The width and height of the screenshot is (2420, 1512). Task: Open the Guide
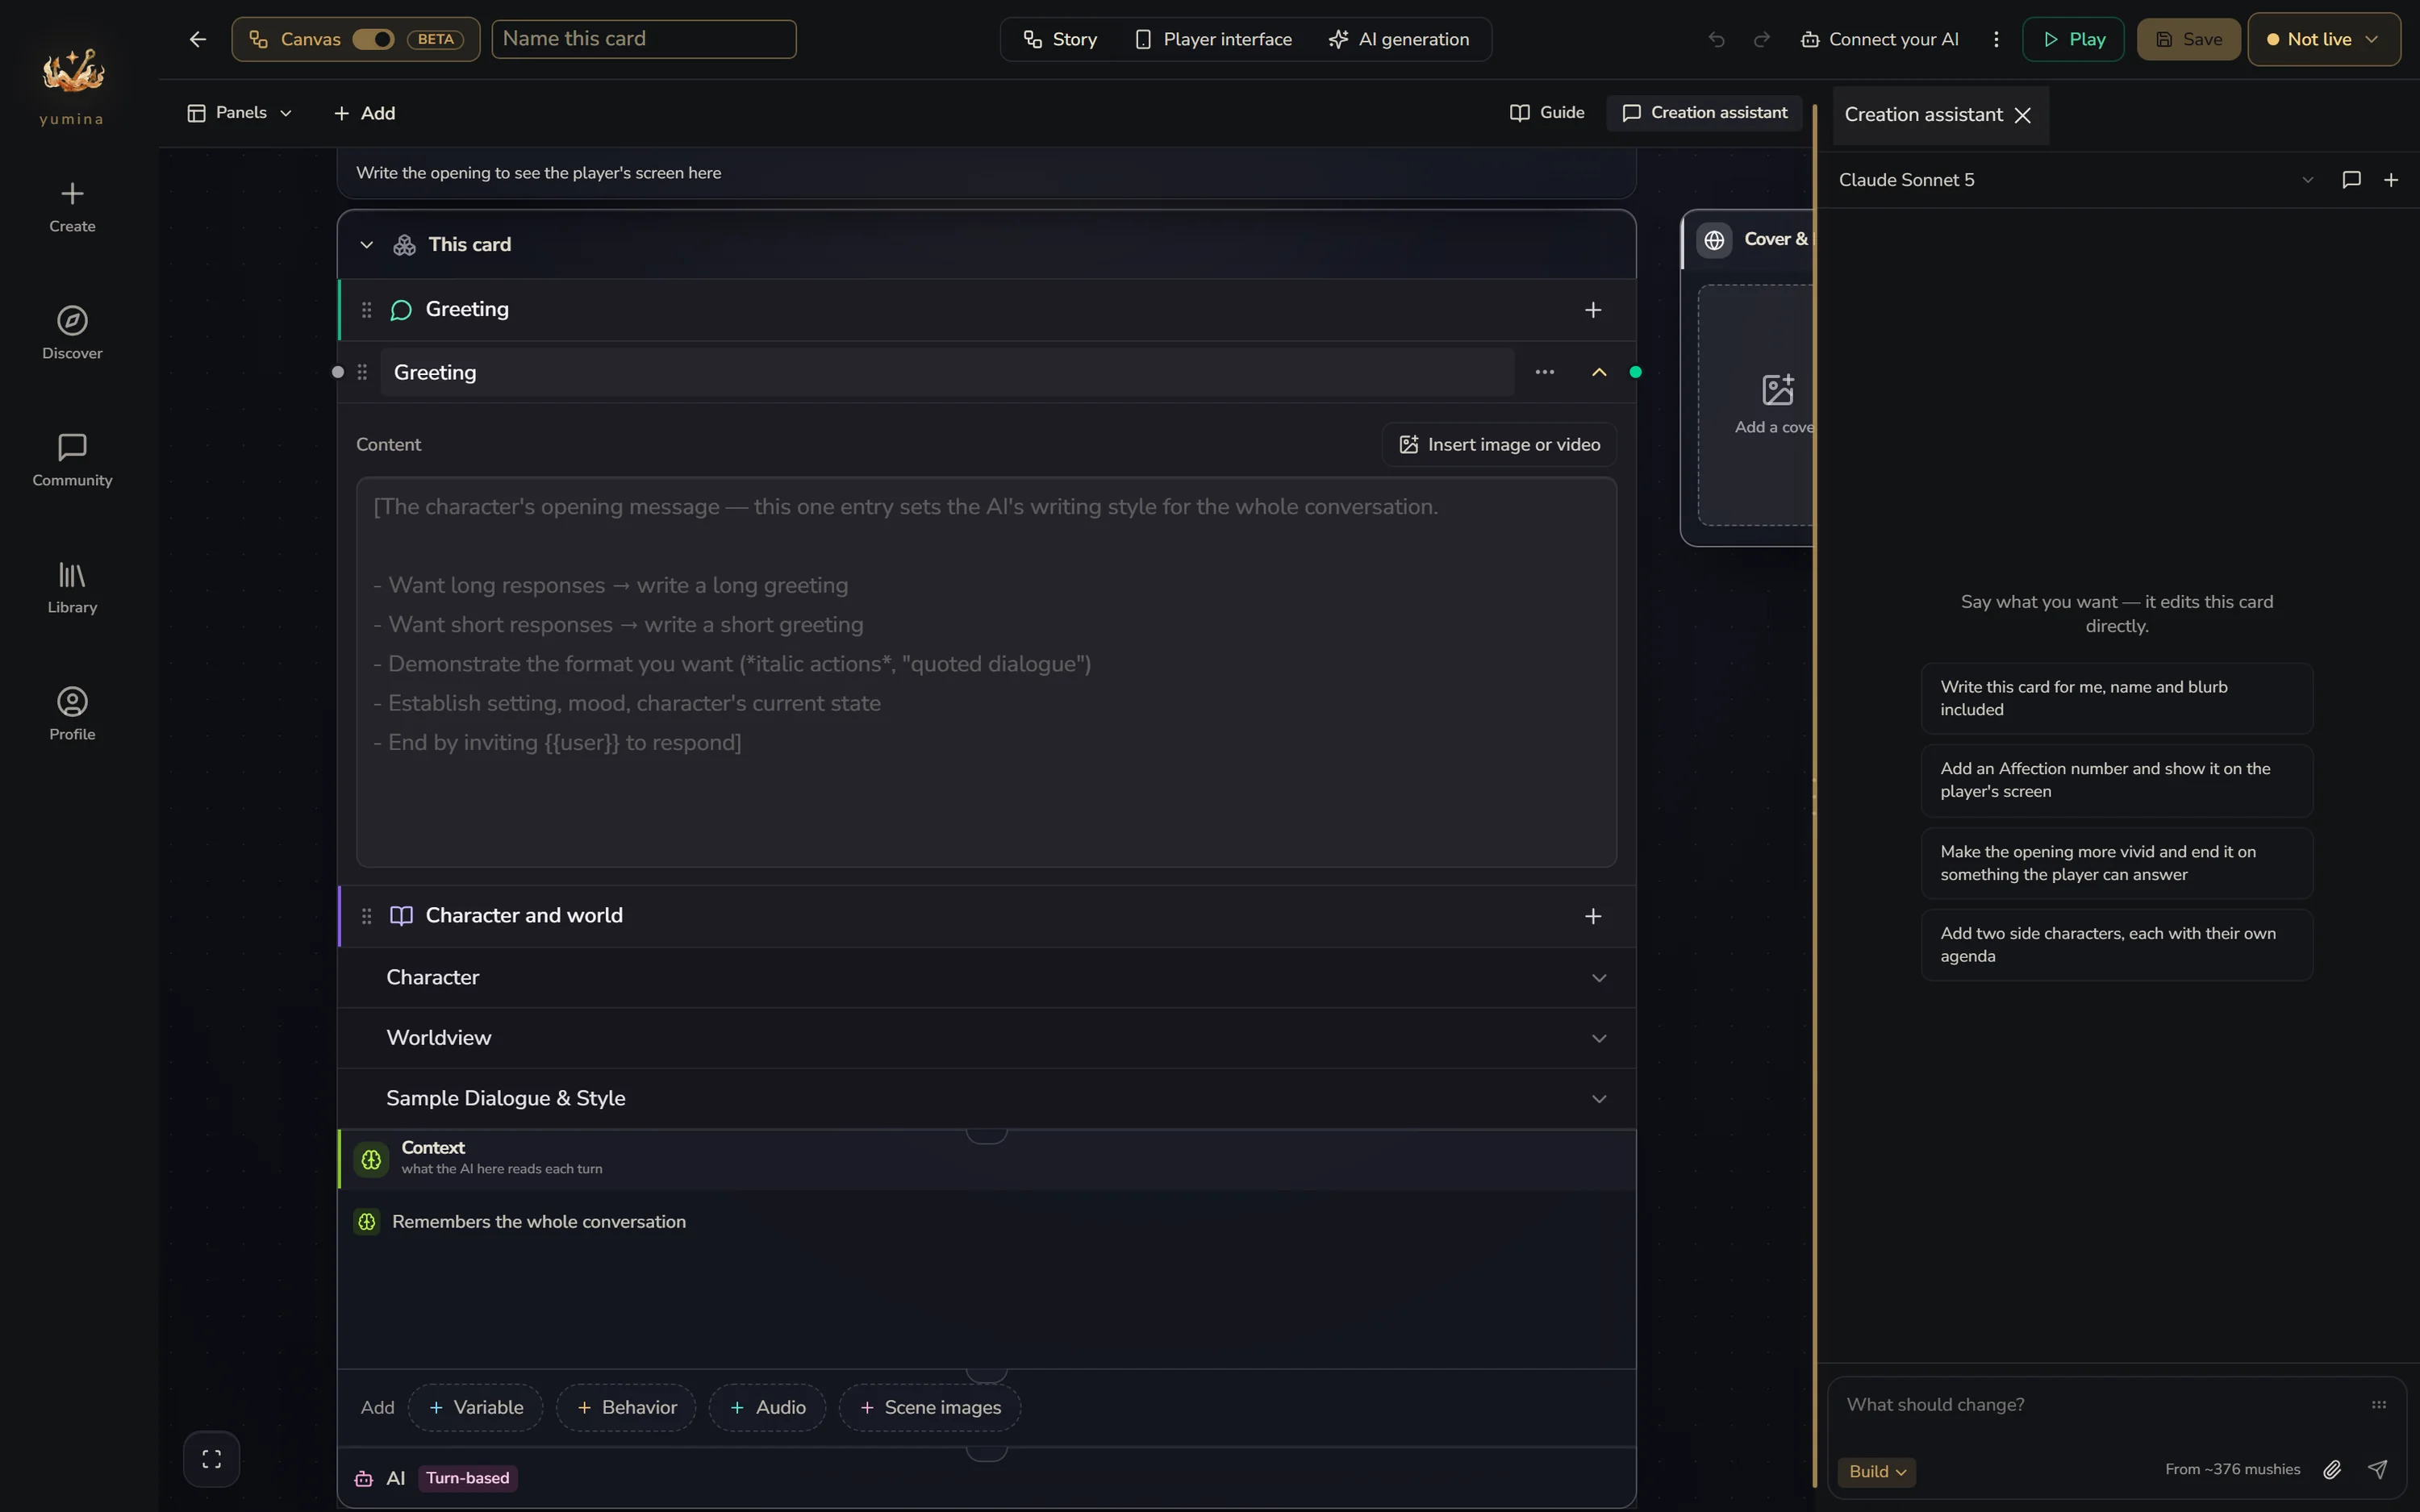pyautogui.click(x=1546, y=113)
